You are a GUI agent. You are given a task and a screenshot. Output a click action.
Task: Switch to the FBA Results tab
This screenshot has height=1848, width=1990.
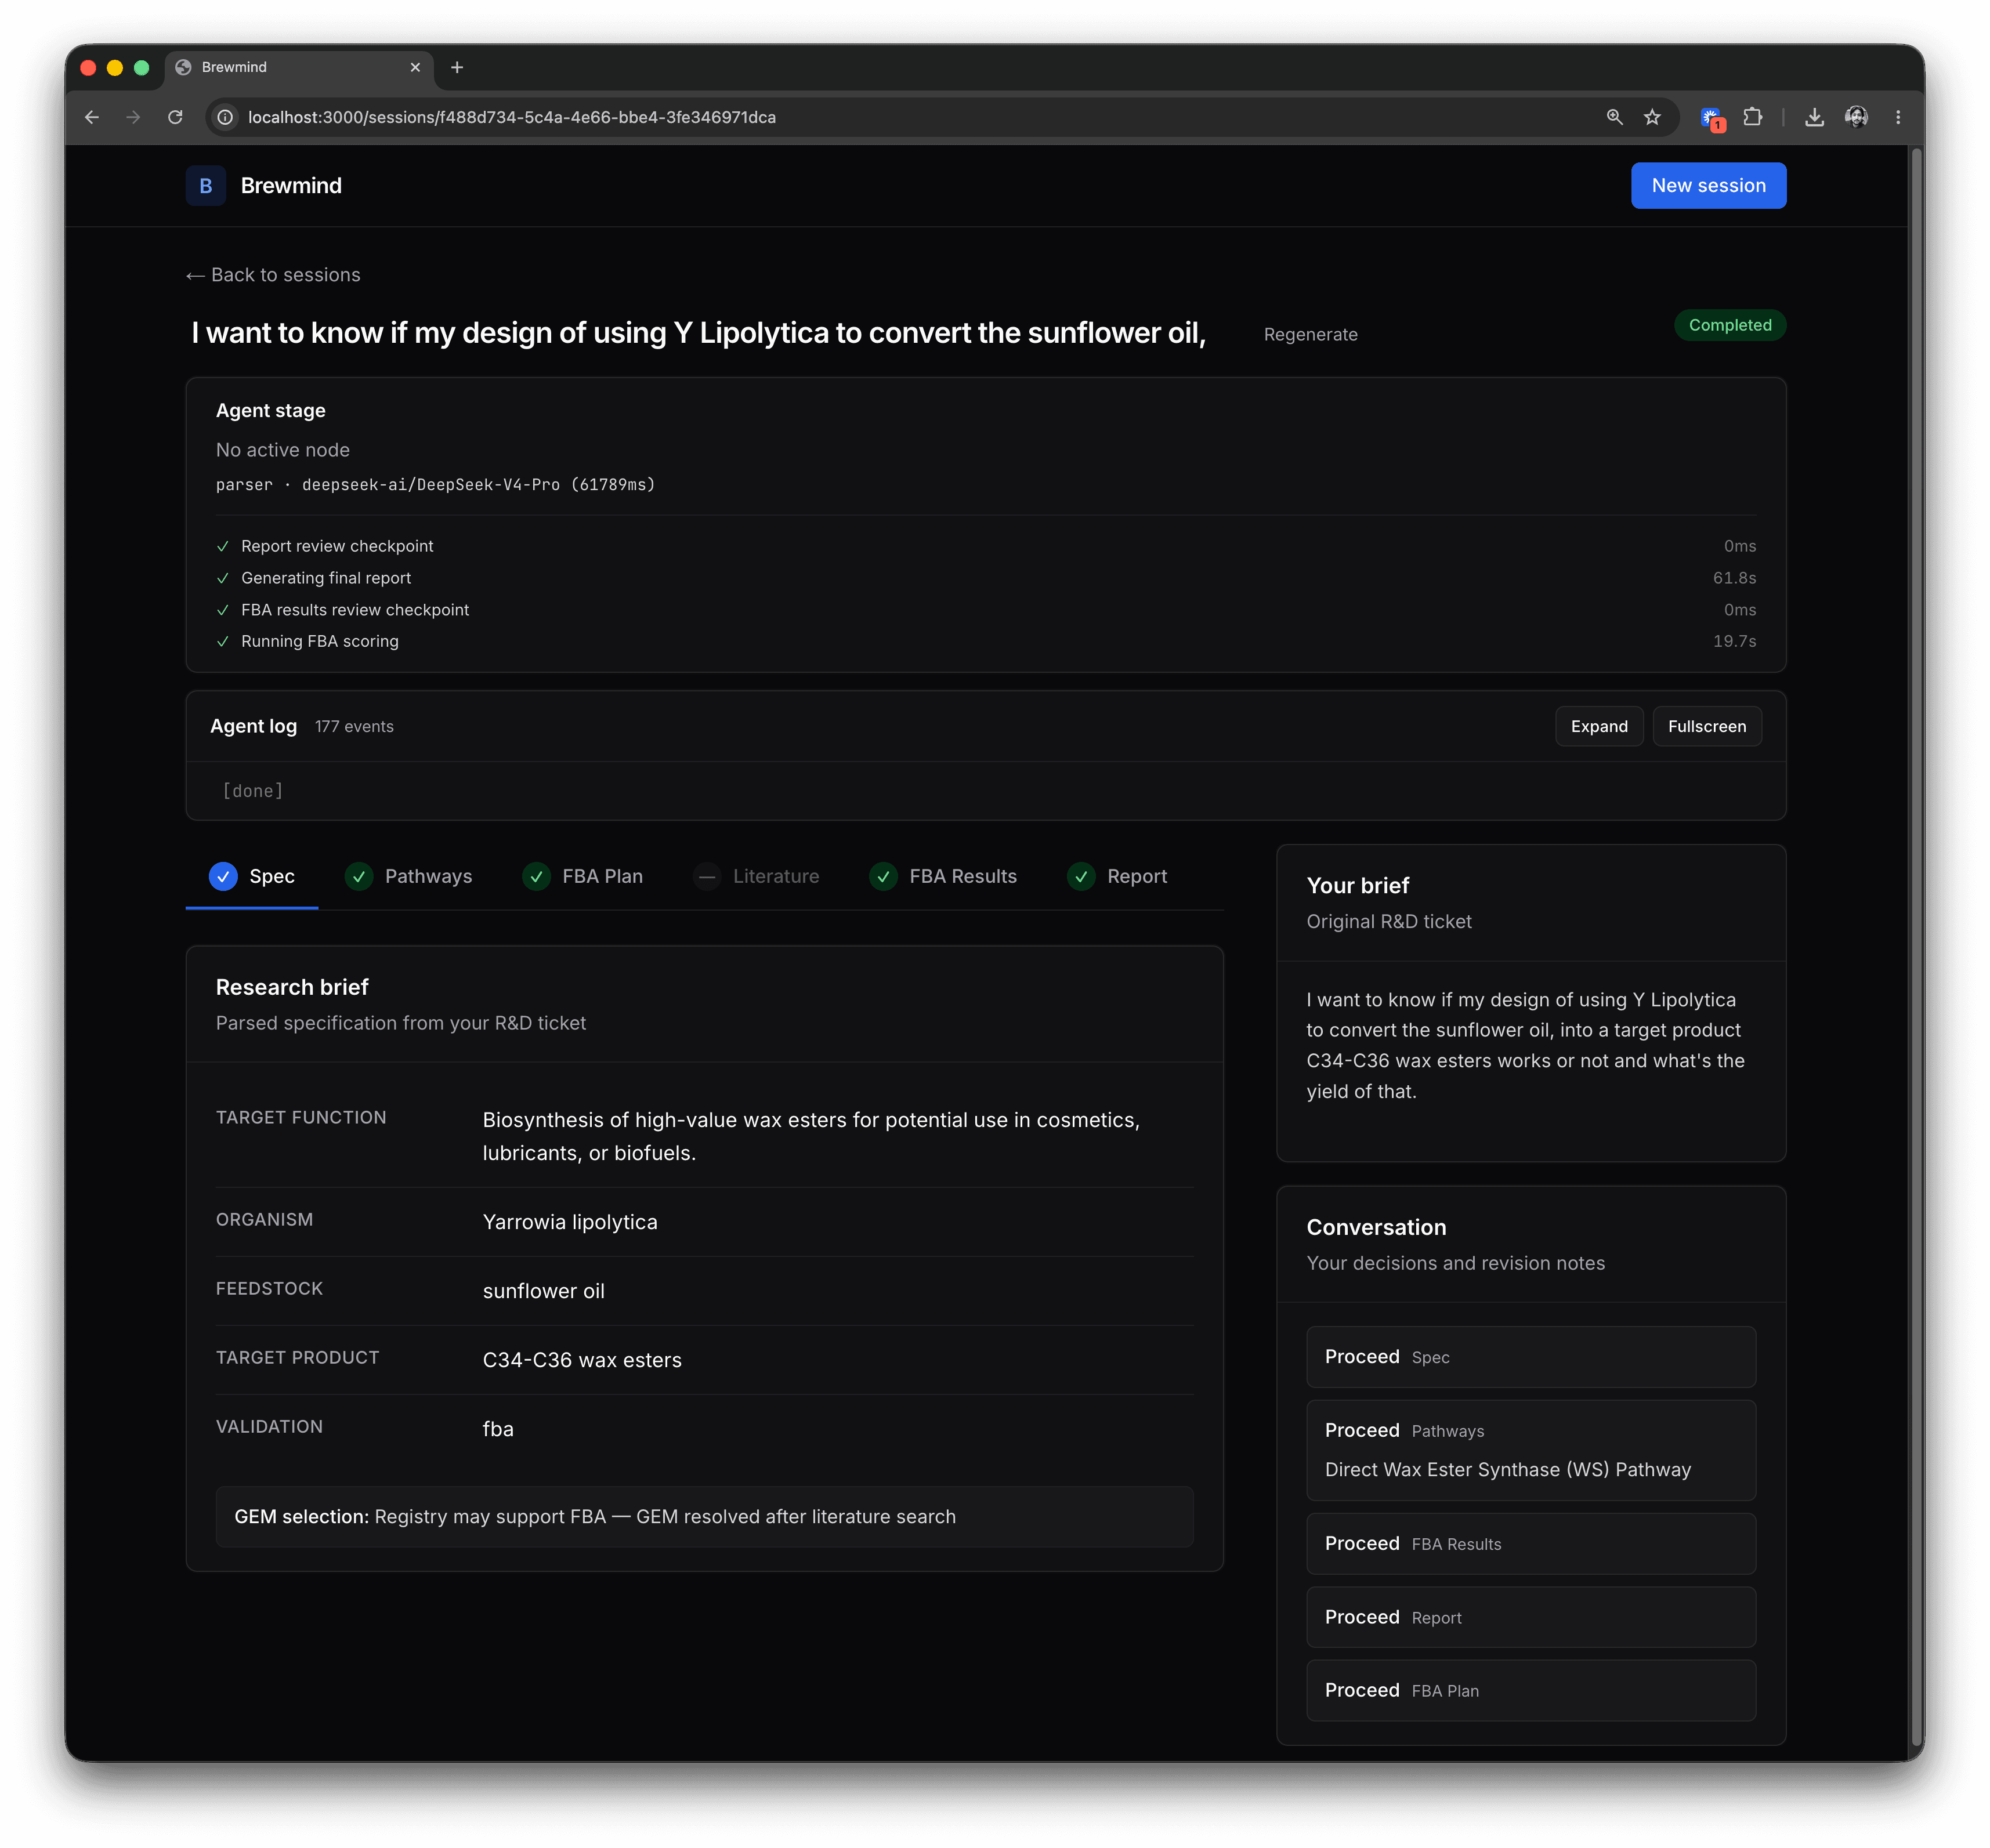[943, 876]
